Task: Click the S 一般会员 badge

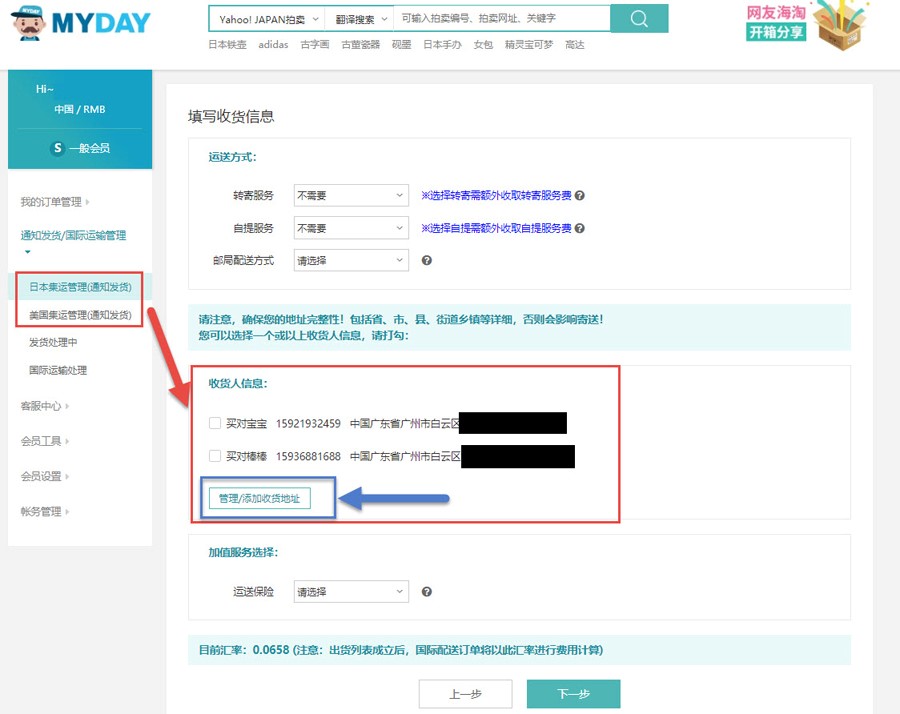Action: (80, 148)
